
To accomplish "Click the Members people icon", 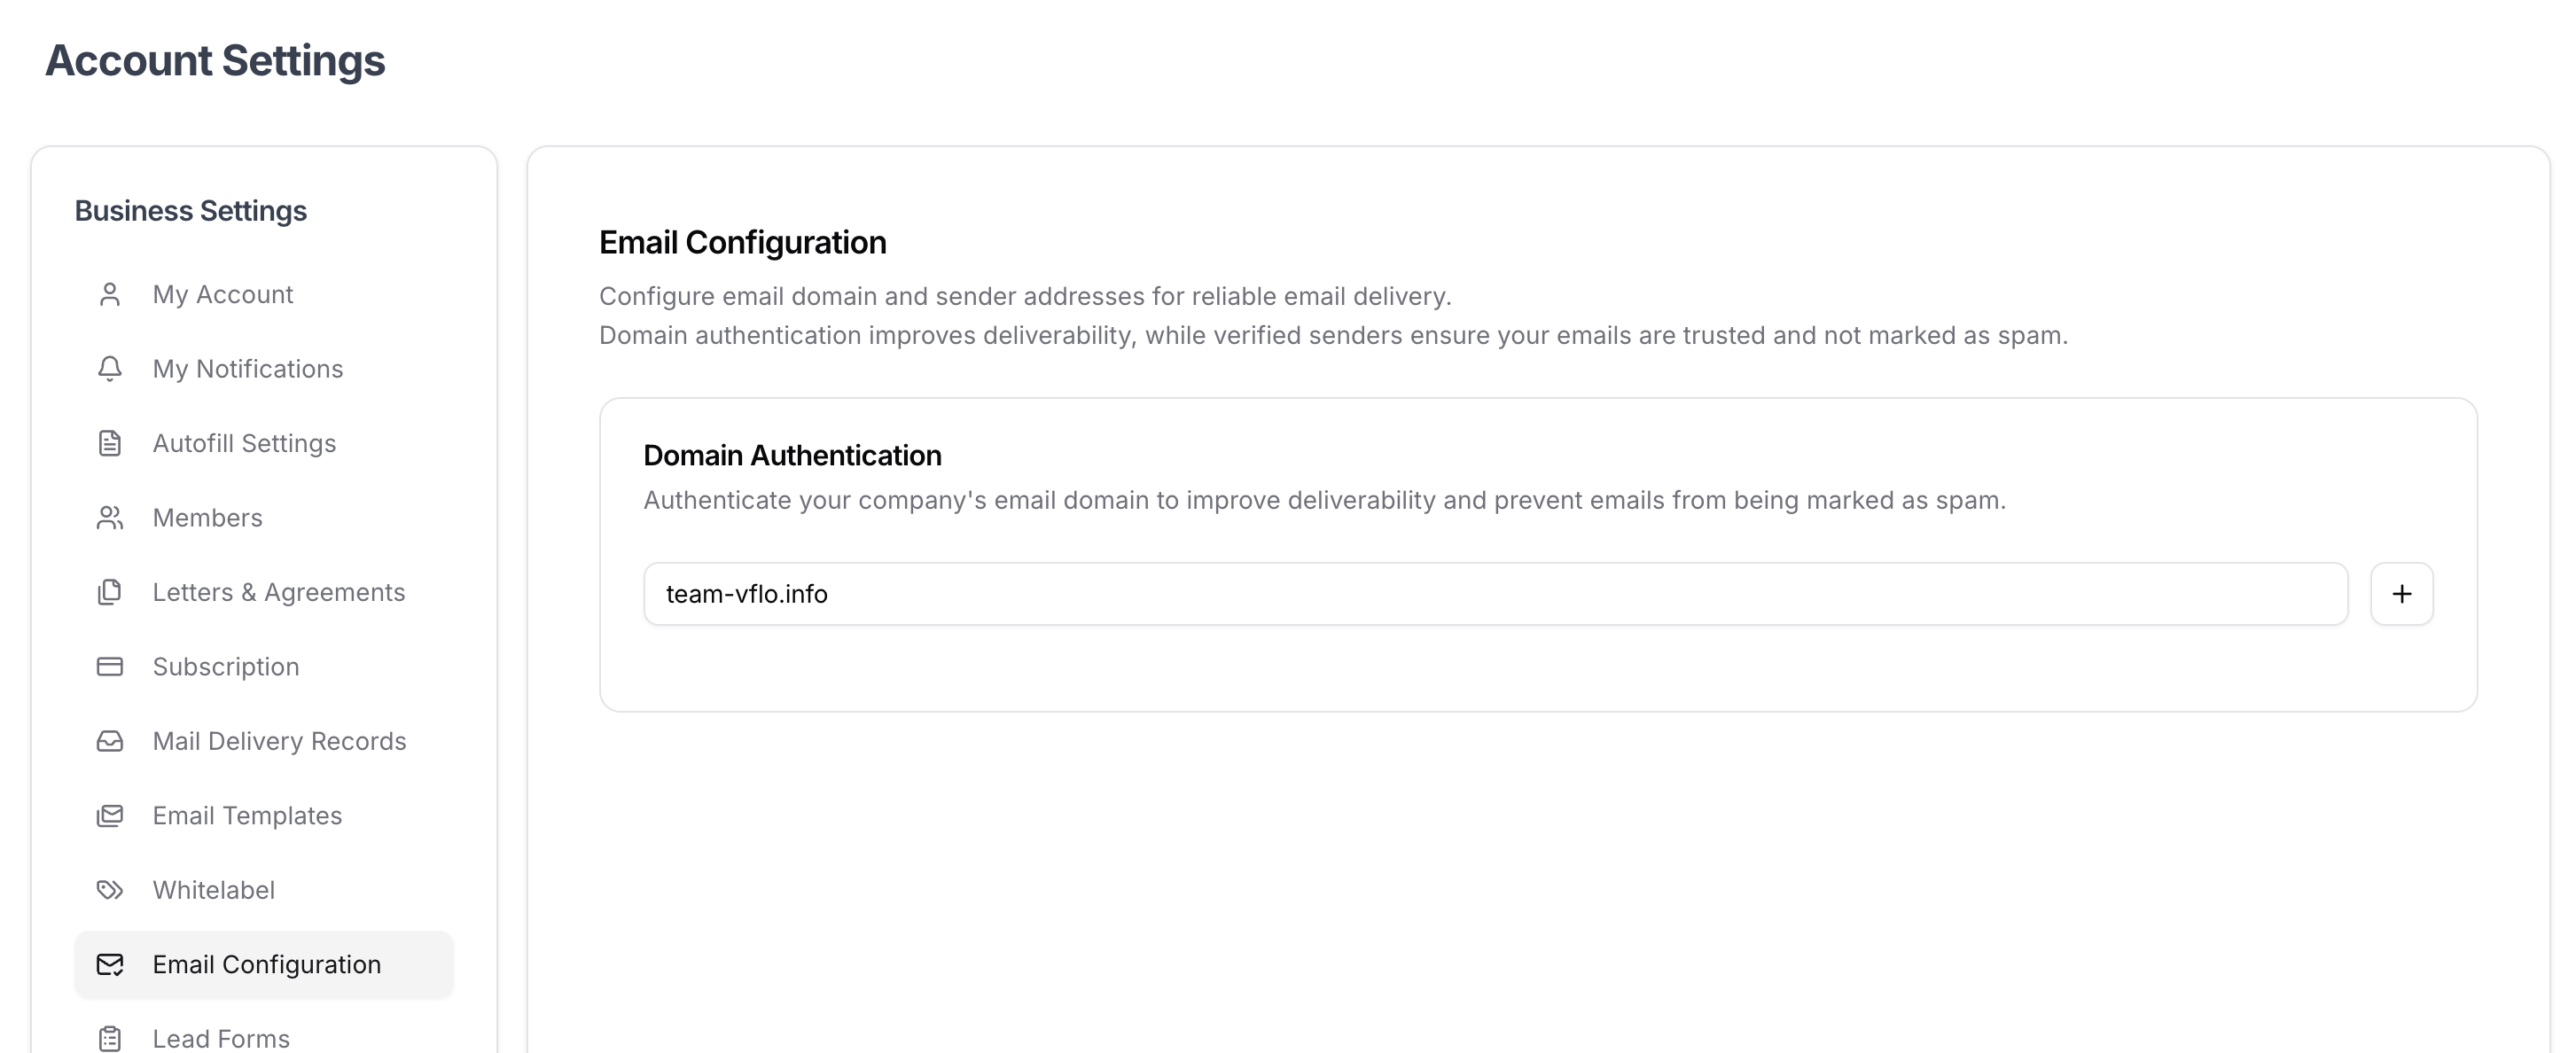I will click(x=110, y=518).
